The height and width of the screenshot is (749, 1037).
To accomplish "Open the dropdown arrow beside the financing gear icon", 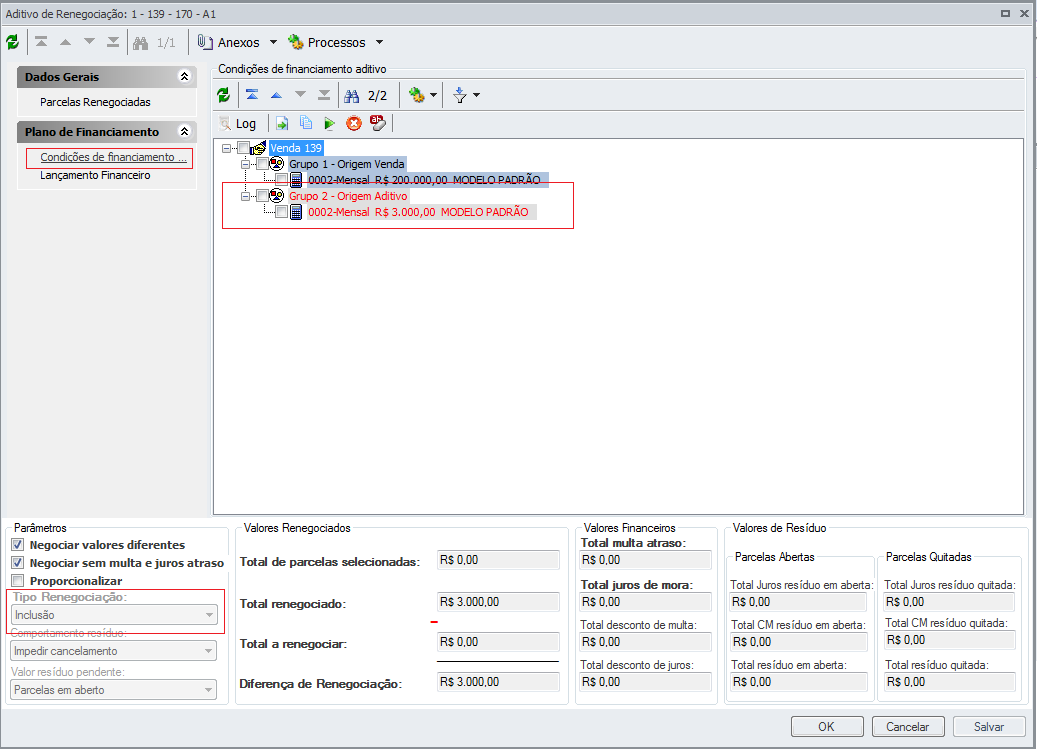I will [x=434, y=95].
